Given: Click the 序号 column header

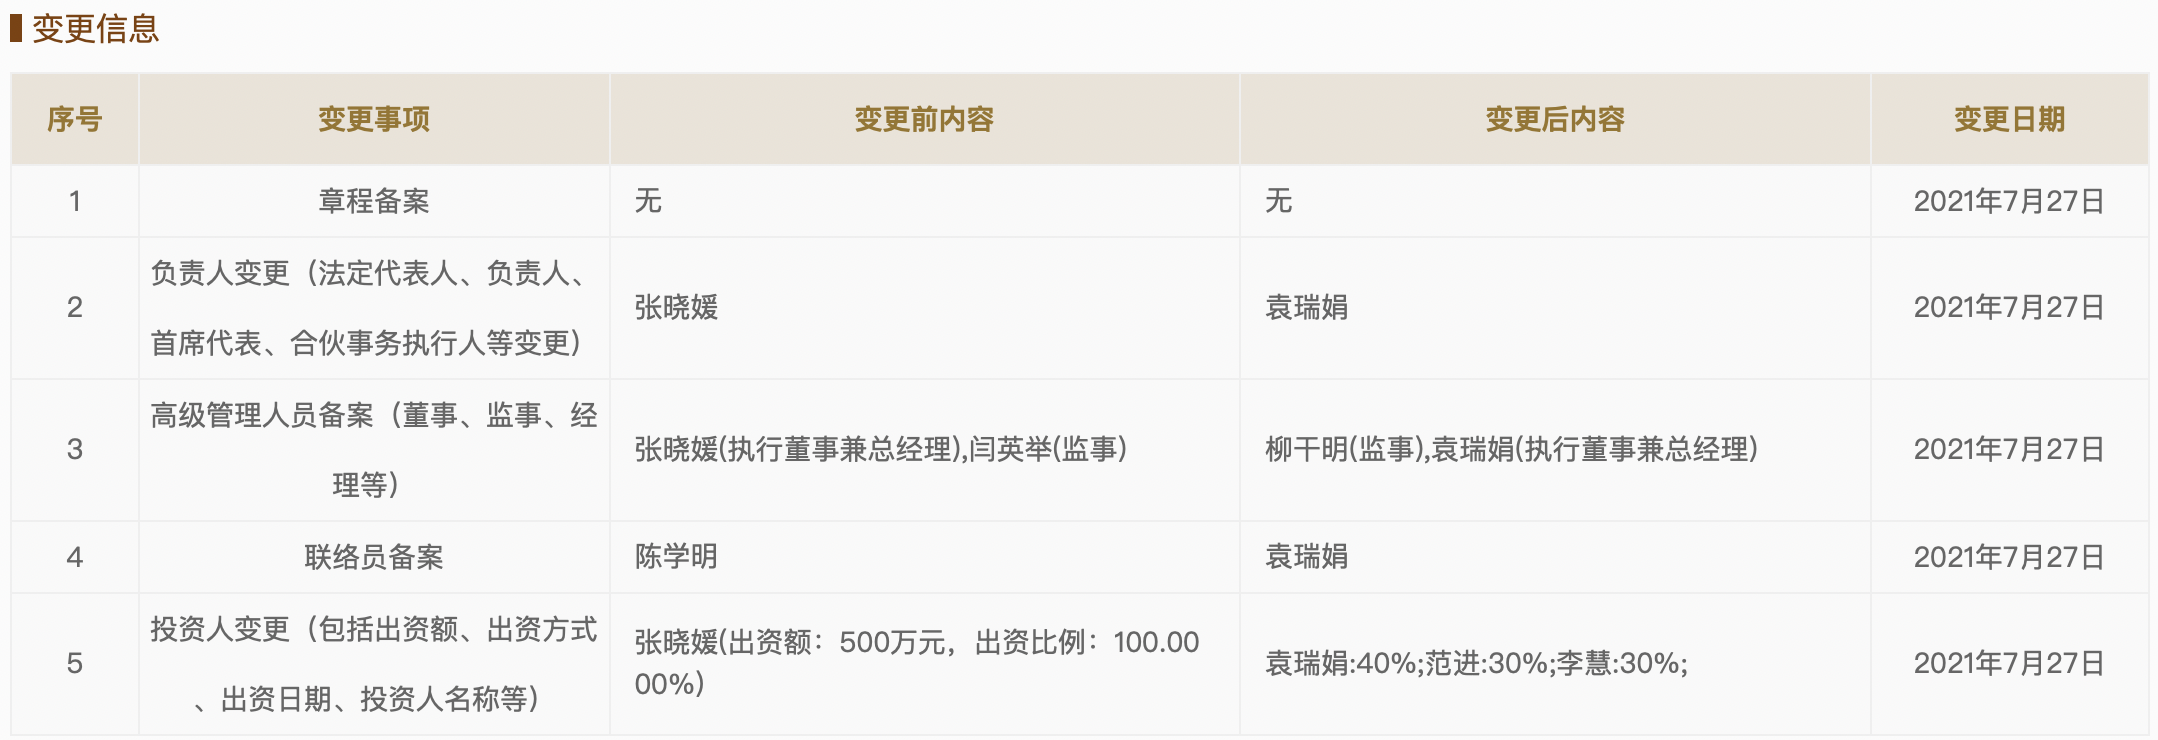Looking at the screenshot, I should click(75, 120).
